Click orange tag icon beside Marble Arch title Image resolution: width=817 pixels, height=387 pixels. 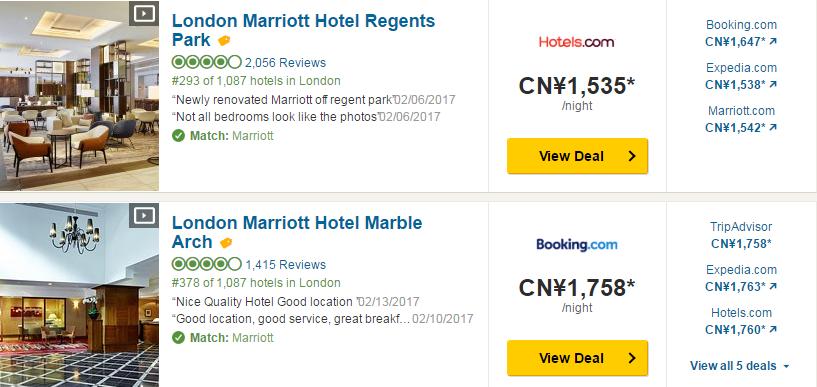tap(226, 243)
